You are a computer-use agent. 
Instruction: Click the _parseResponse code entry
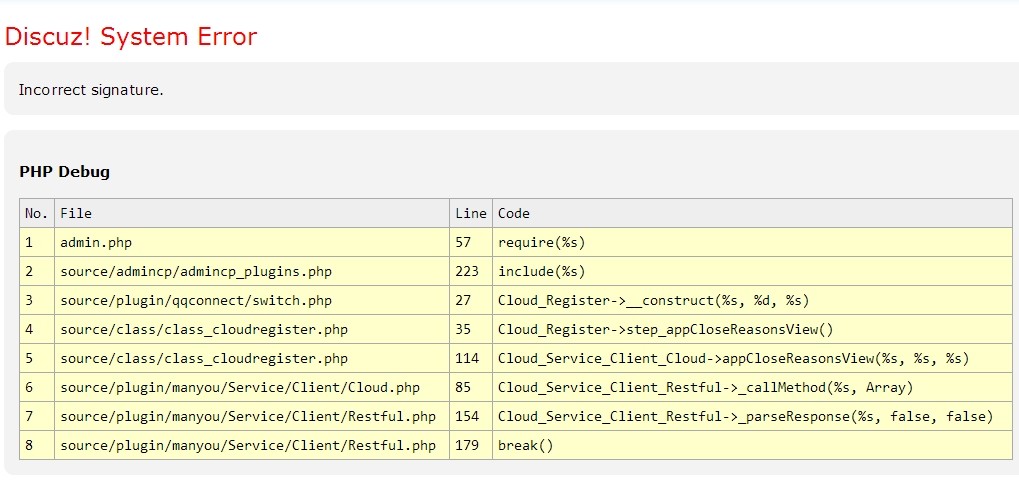click(x=745, y=416)
